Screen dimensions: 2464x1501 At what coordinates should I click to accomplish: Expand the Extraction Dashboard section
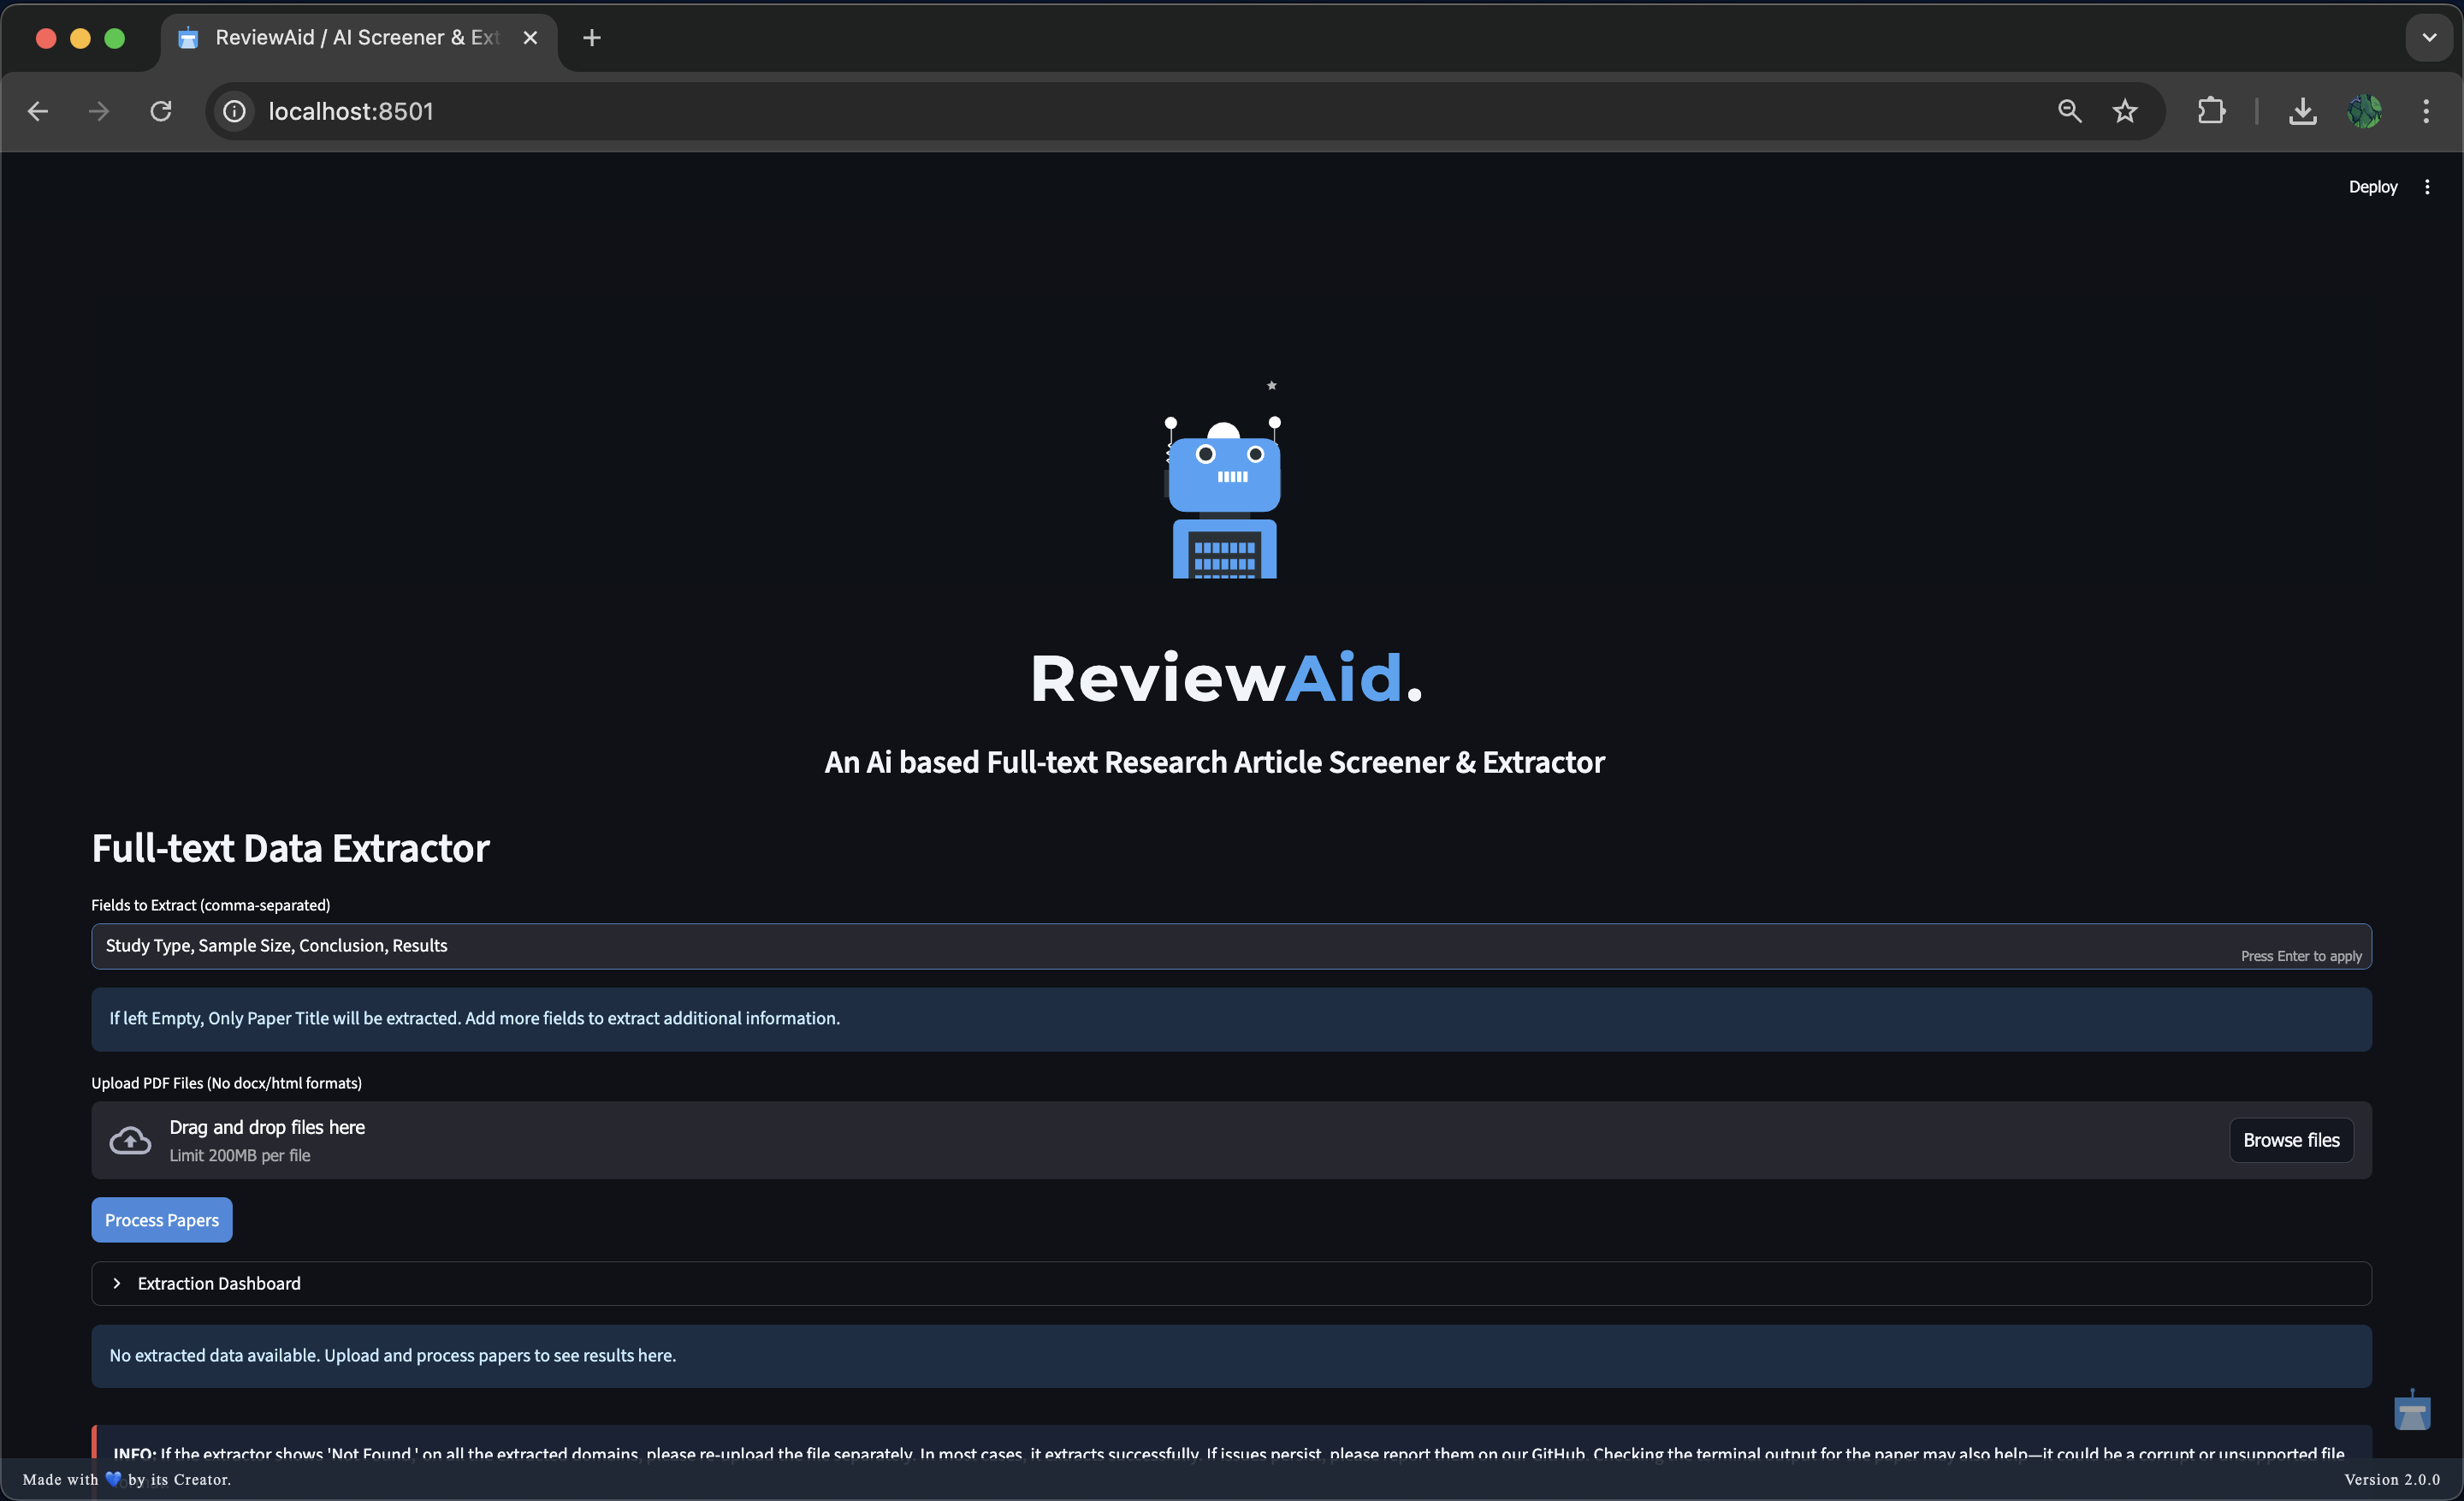pyautogui.click(x=217, y=1283)
